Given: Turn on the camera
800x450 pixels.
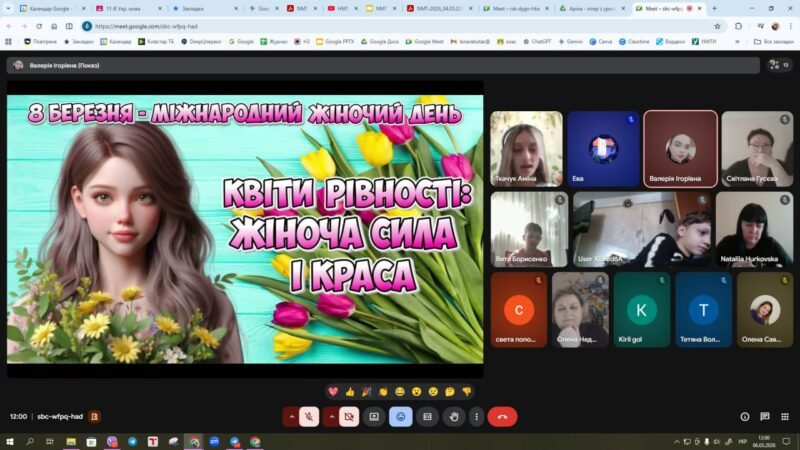Looking at the screenshot, I should 349,416.
